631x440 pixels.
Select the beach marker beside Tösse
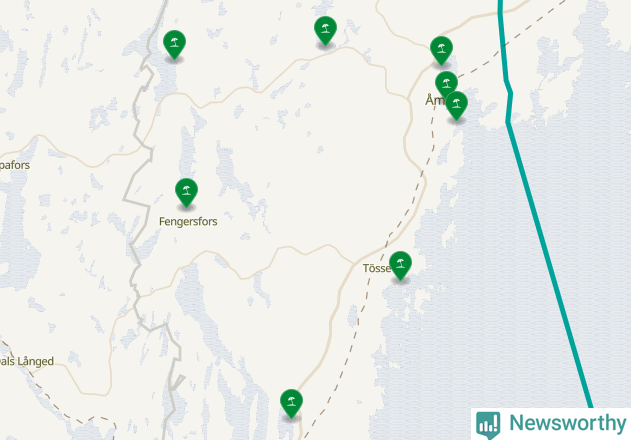coord(400,265)
